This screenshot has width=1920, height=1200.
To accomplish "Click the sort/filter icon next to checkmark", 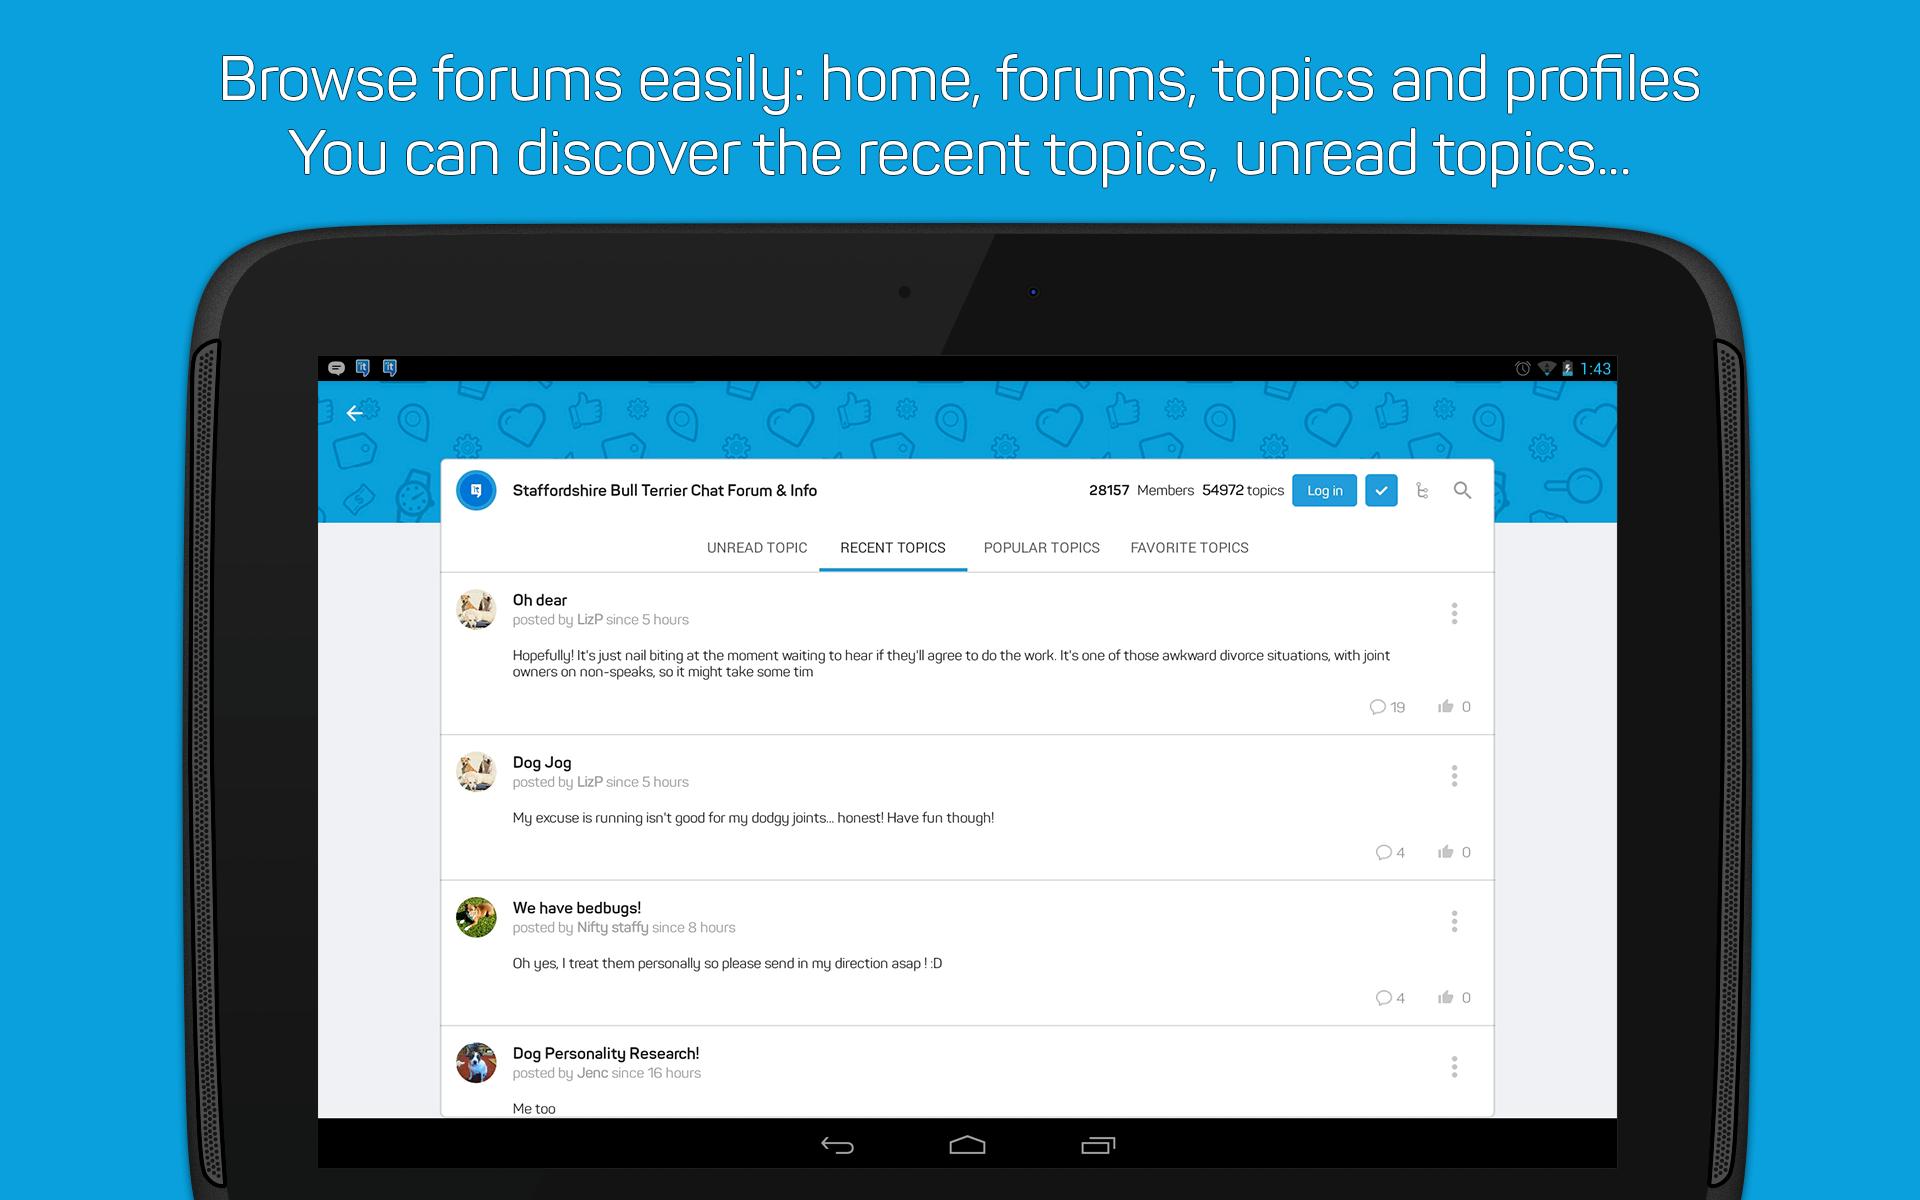I will click(x=1422, y=492).
